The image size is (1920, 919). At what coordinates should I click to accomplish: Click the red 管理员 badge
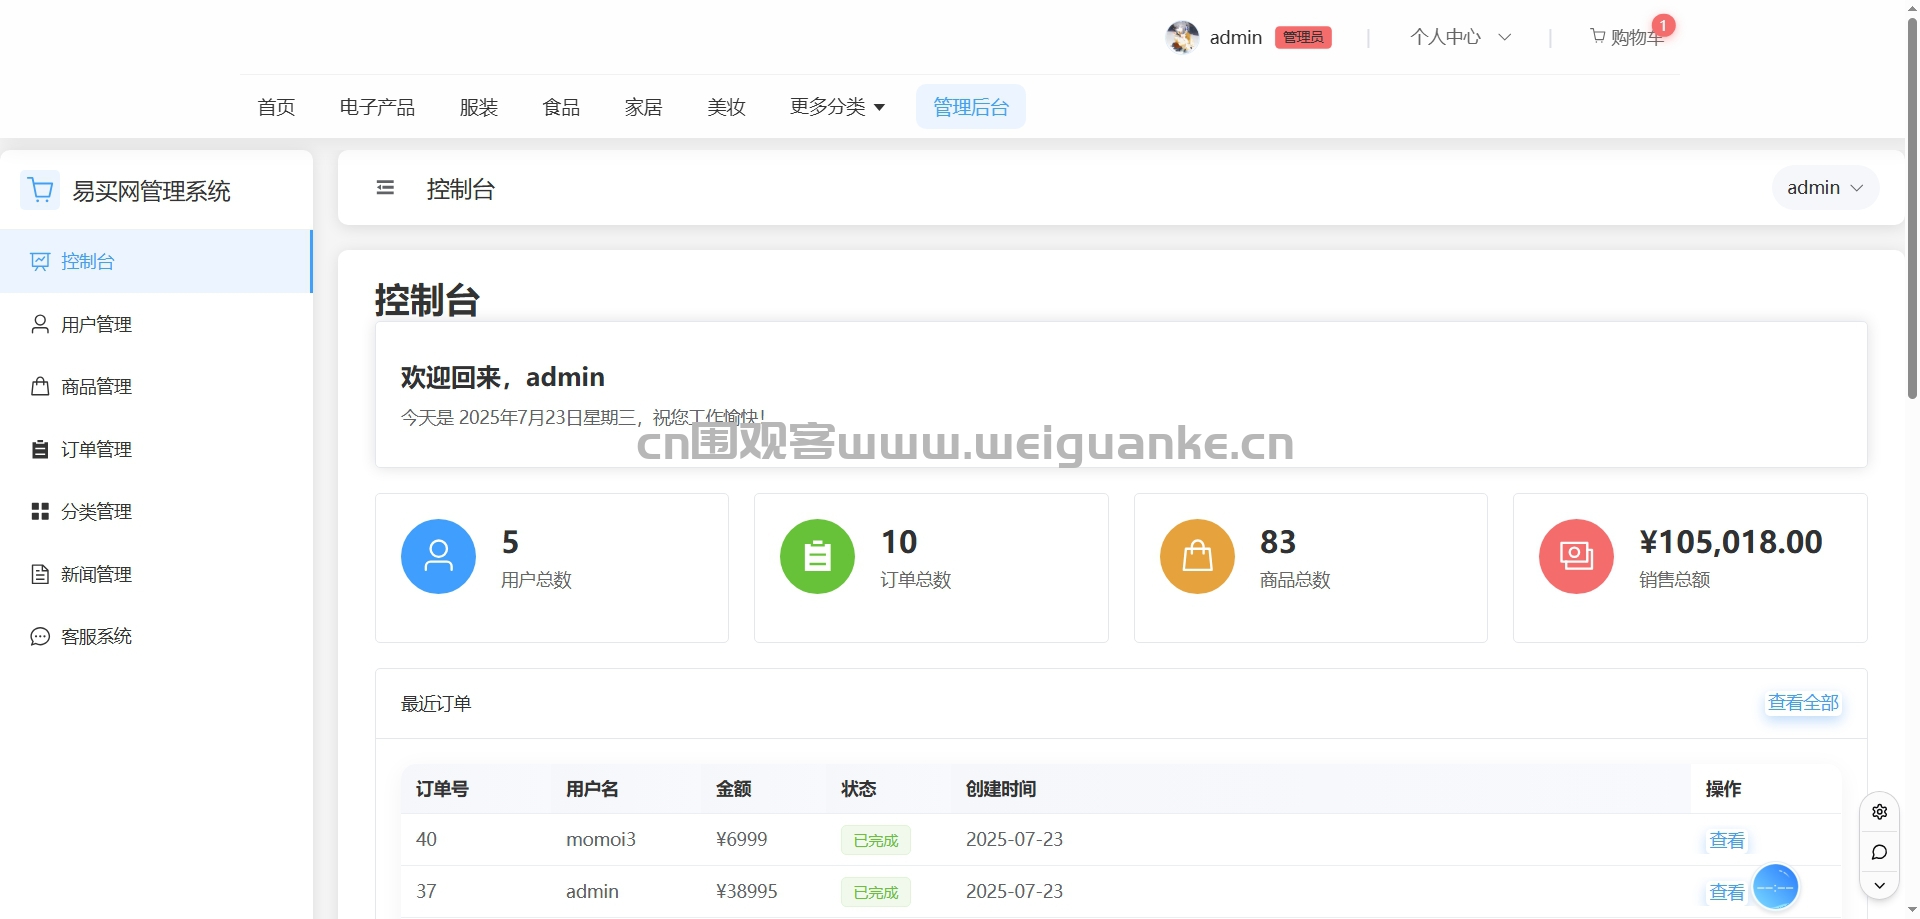[1303, 37]
